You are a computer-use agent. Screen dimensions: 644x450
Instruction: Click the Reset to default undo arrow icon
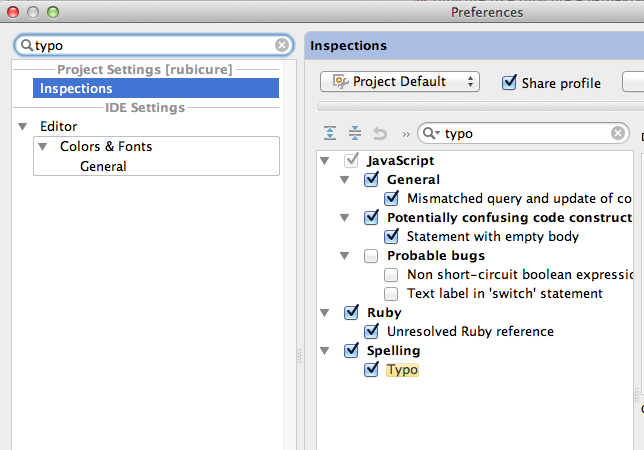pyautogui.click(x=380, y=133)
